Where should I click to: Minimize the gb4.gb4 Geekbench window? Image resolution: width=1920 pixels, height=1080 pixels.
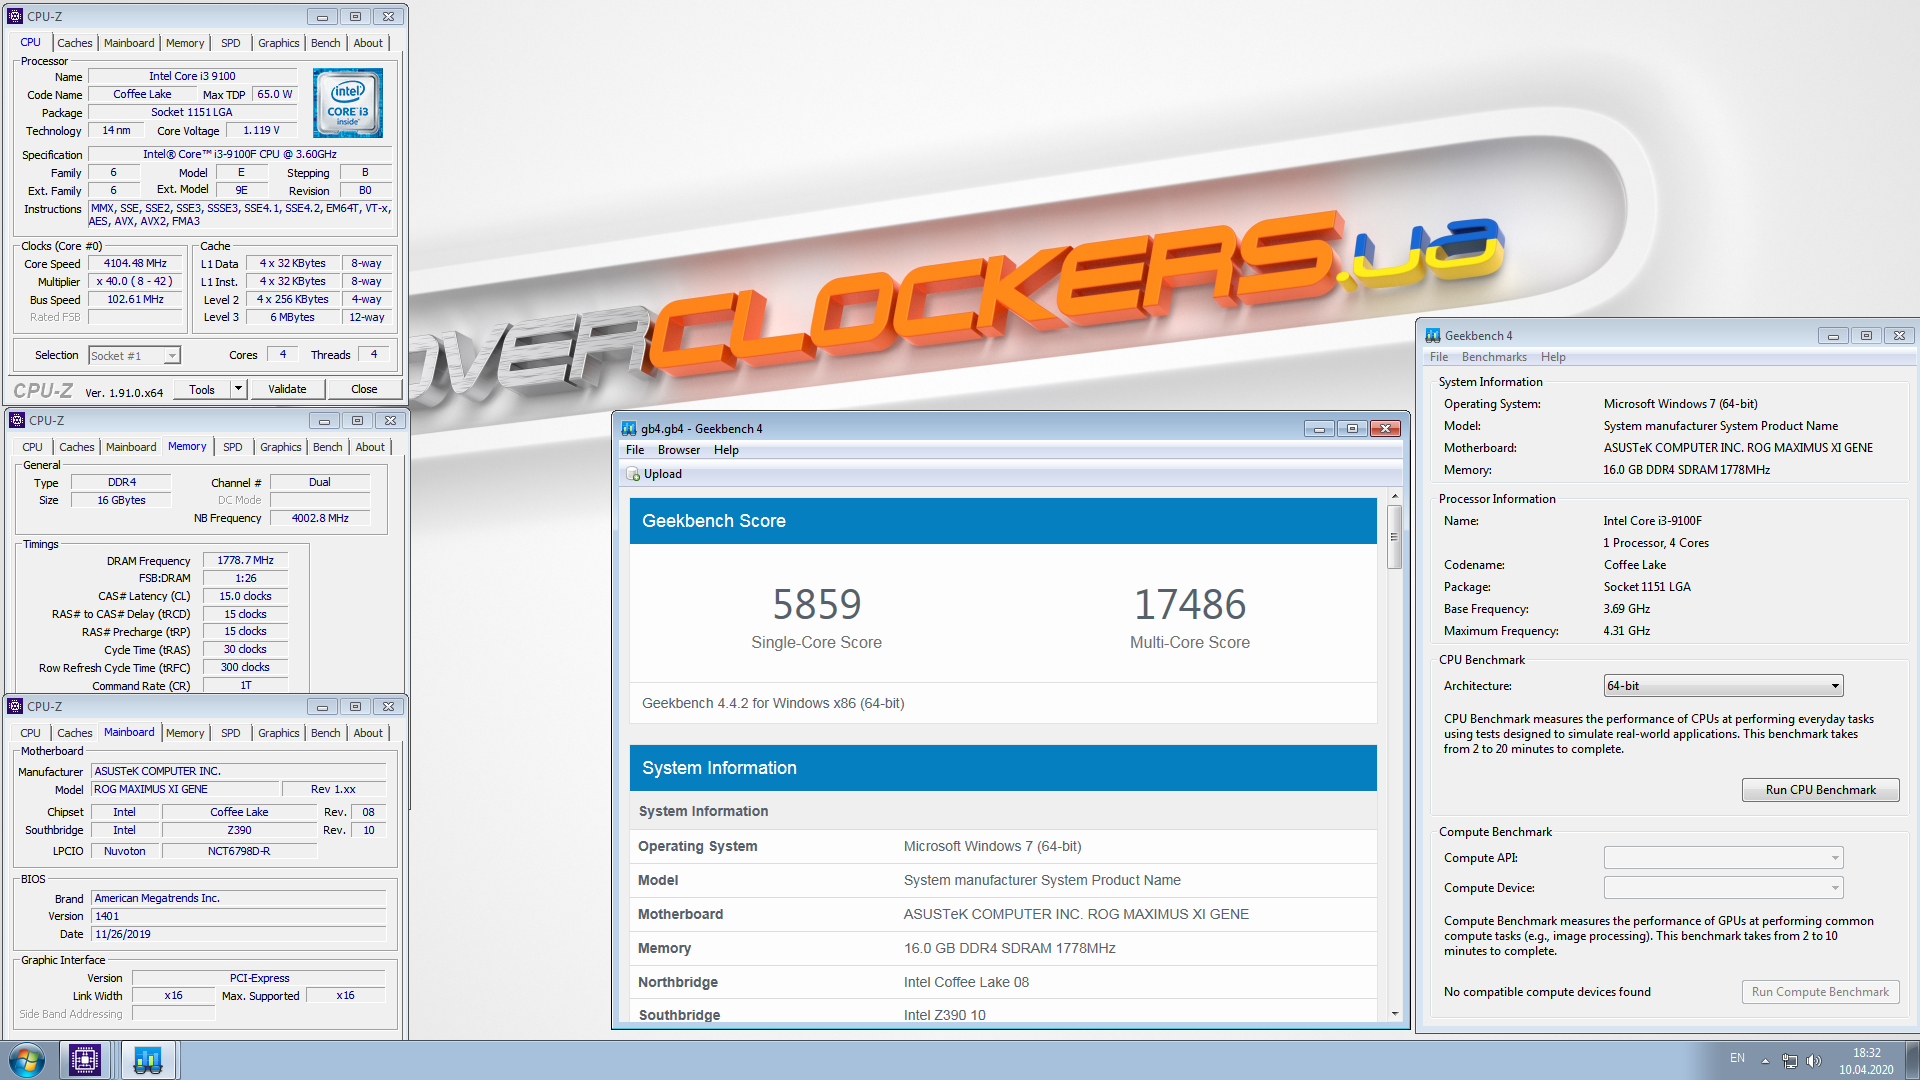[1319, 428]
